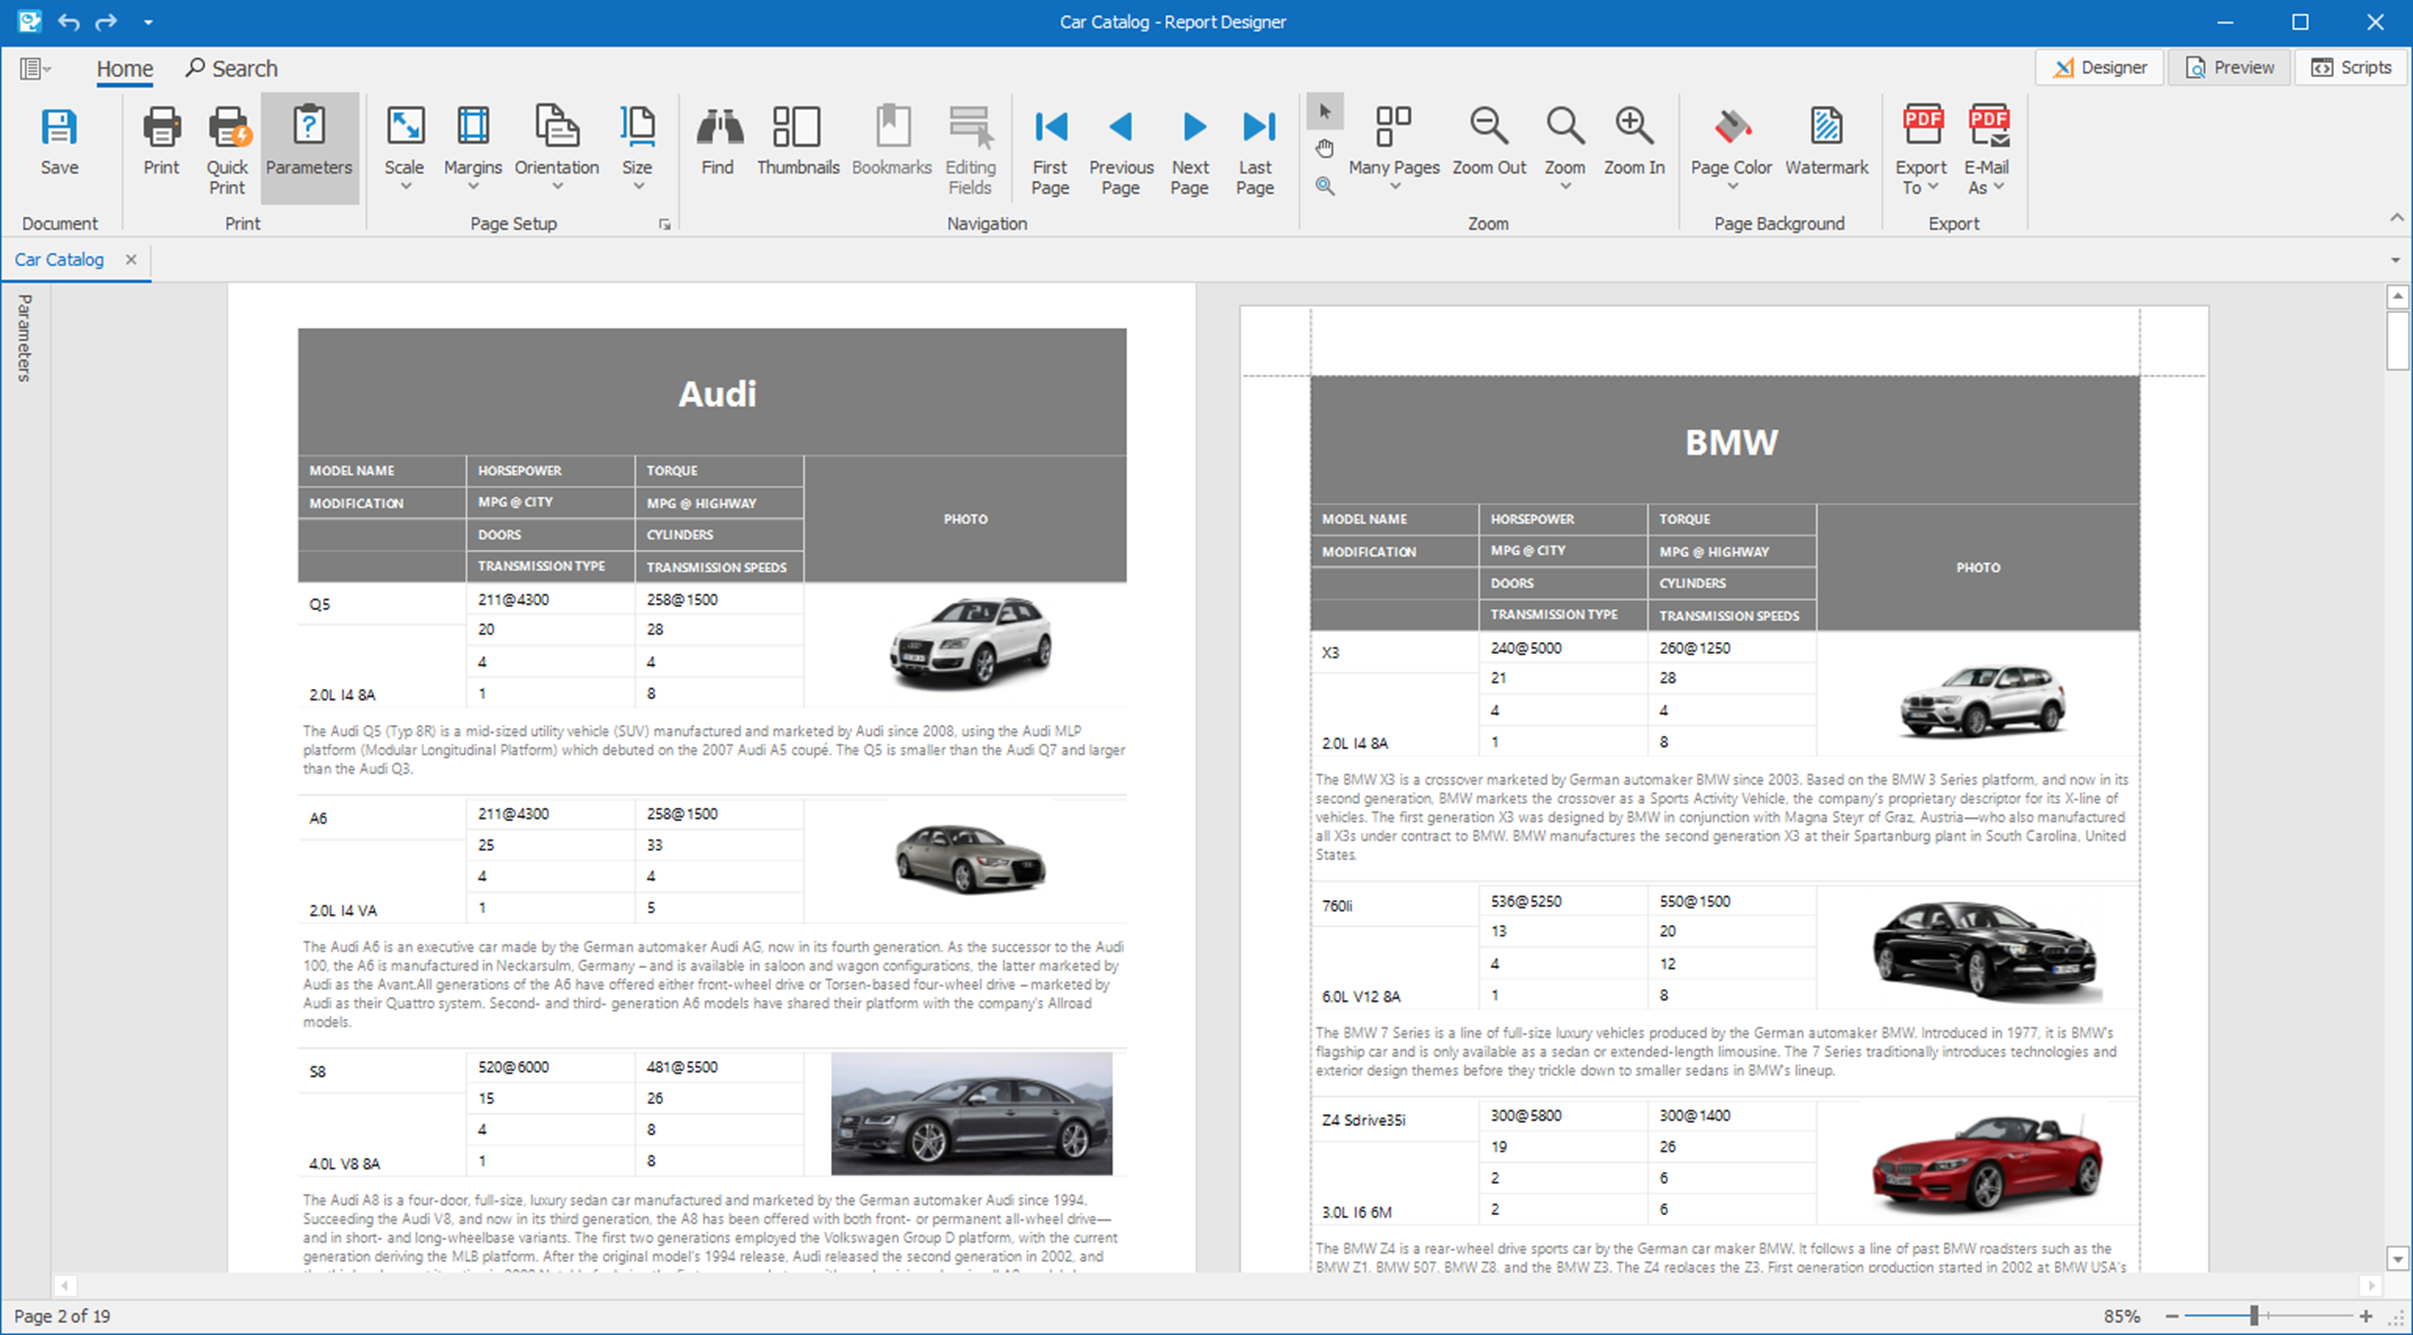This screenshot has height=1335, width=2413.
Task: Click the vertical scrollbar up arrow
Action: tap(2397, 297)
